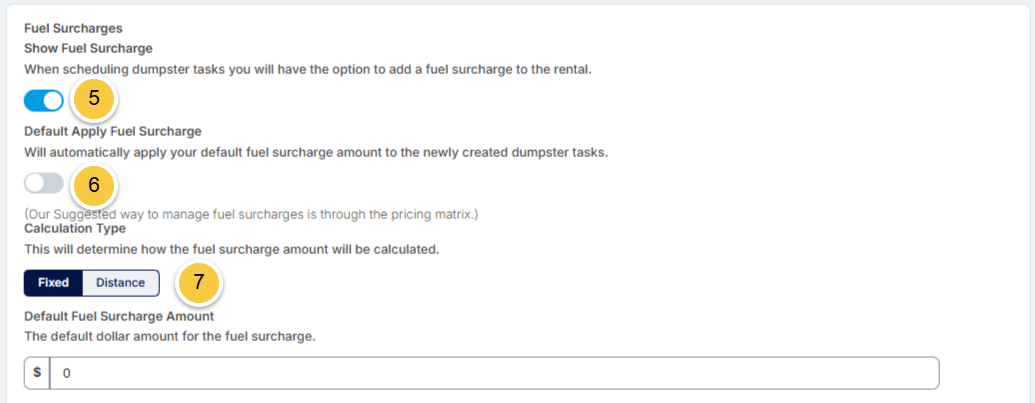Viewport: 1035px width, 403px height.
Task: Click the yellow number 6 marker
Action: (x=94, y=185)
